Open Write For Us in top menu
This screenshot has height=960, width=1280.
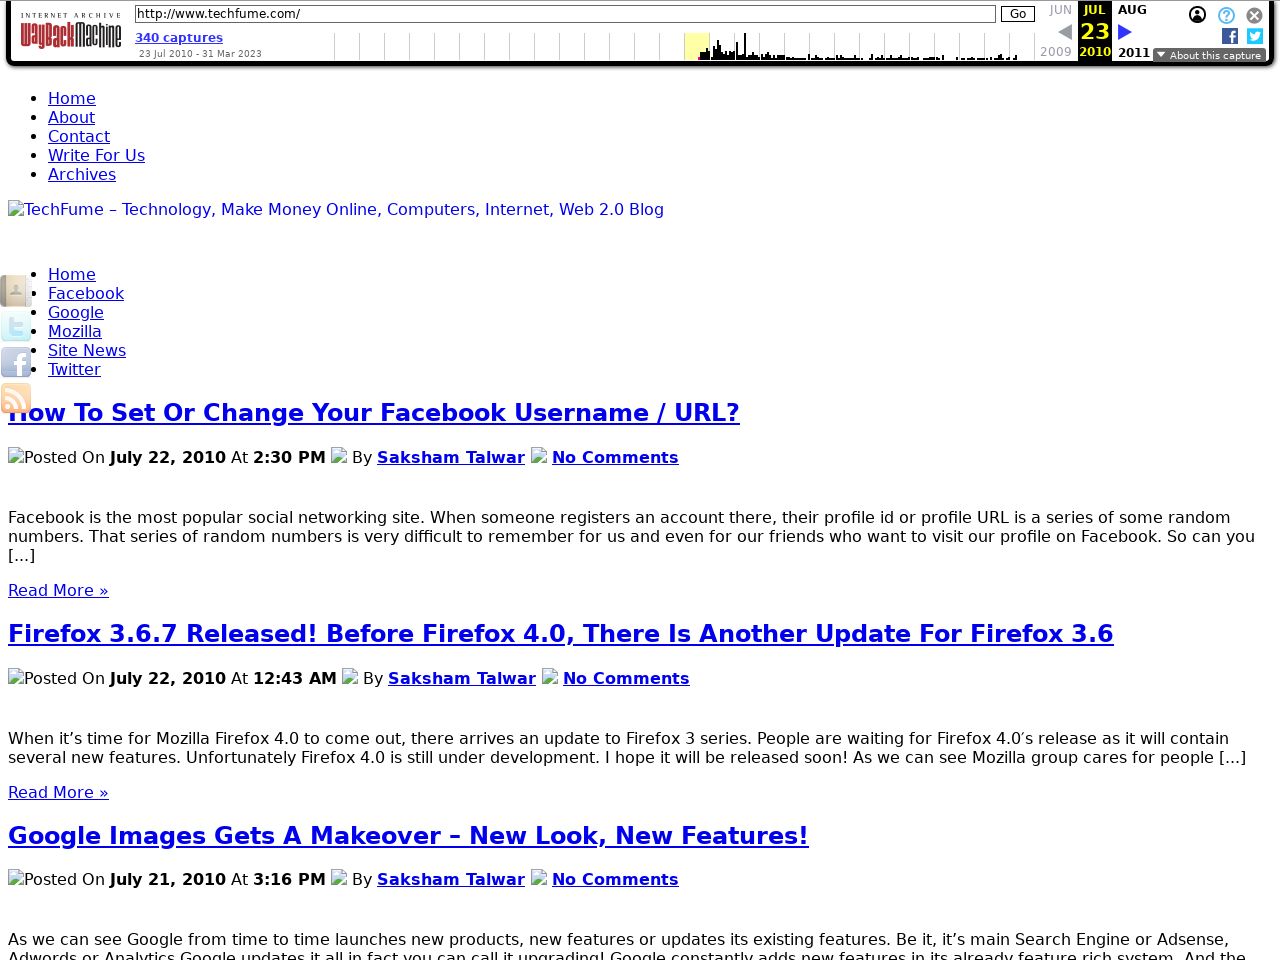96,155
